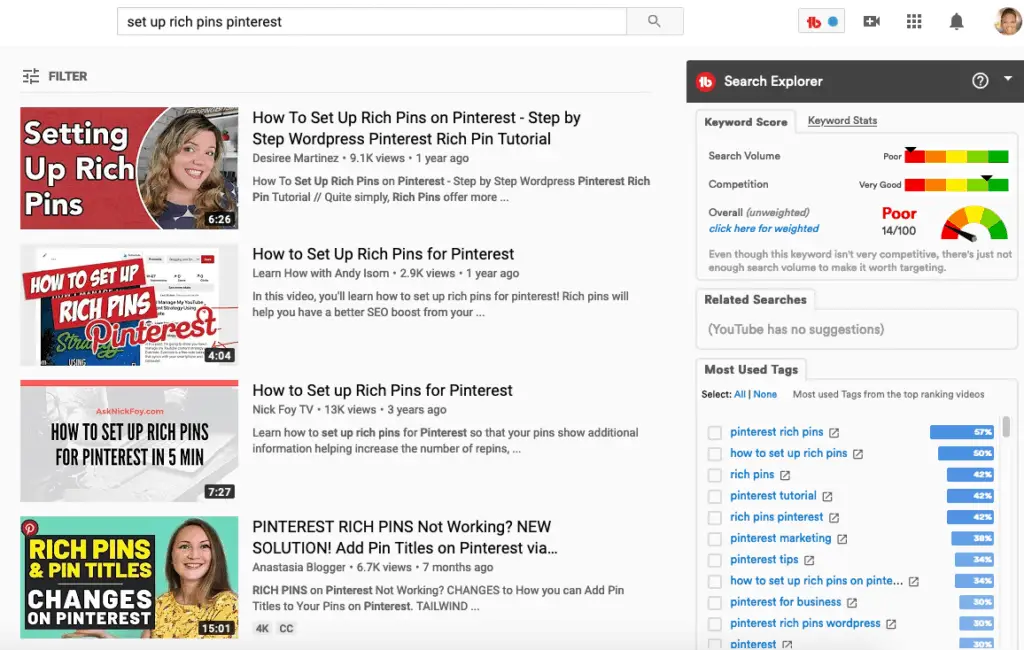Viewport: 1024px width, 650px height.
Task: Open external link icon beside pinterest tutorial
Action: pos(827,496)
